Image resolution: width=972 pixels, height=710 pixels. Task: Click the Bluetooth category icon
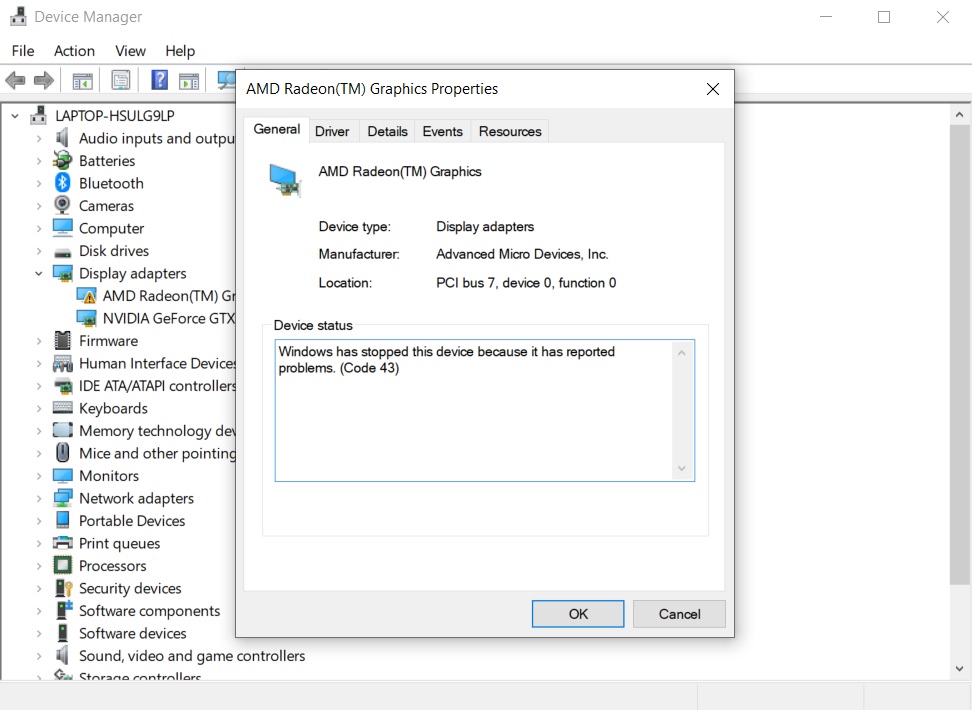tap(63, 183)
